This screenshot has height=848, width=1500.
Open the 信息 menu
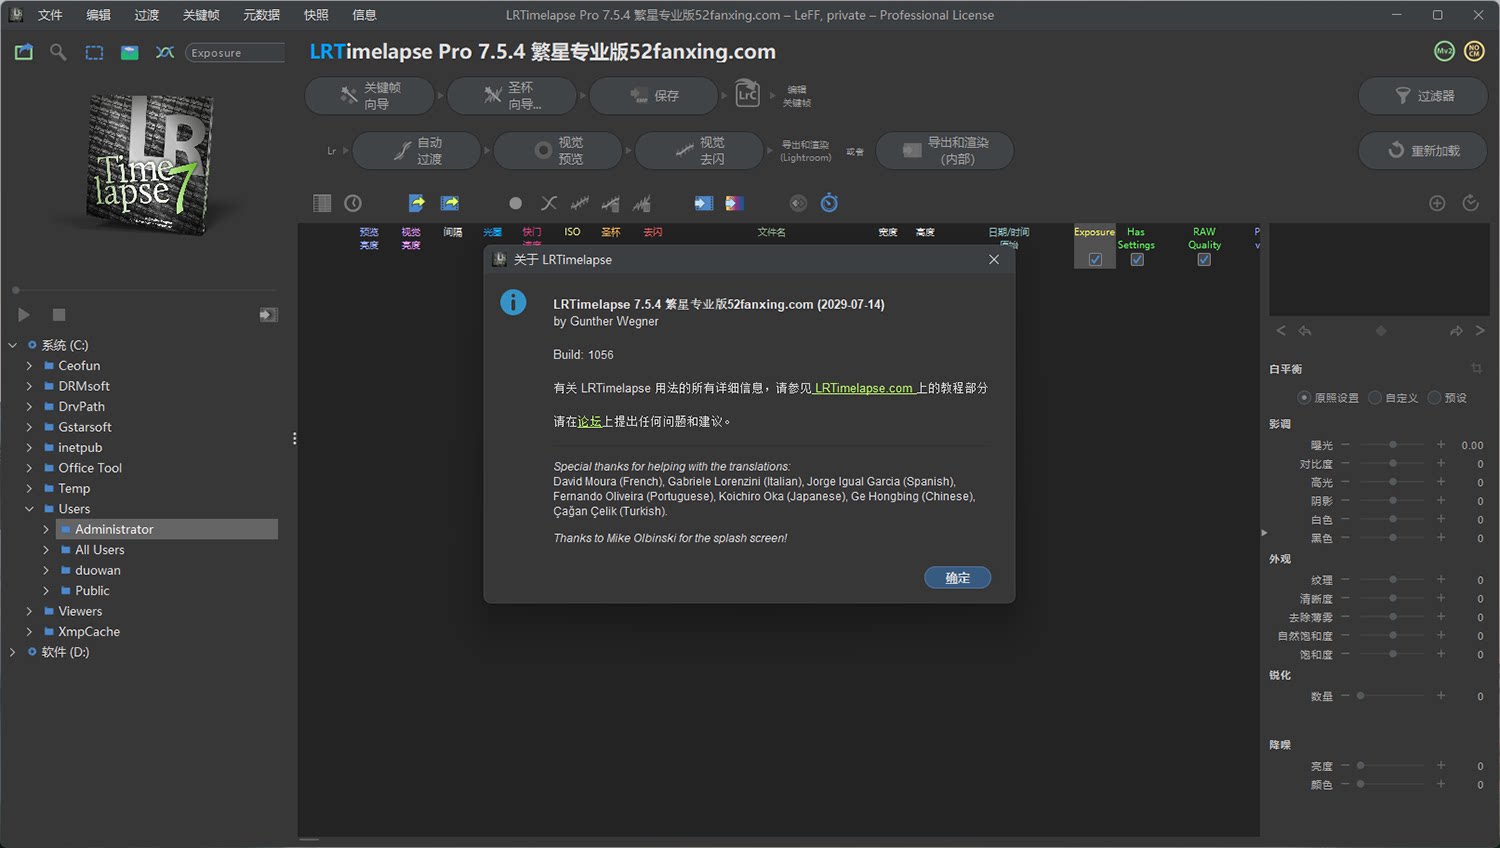click(x=364, y=15)
